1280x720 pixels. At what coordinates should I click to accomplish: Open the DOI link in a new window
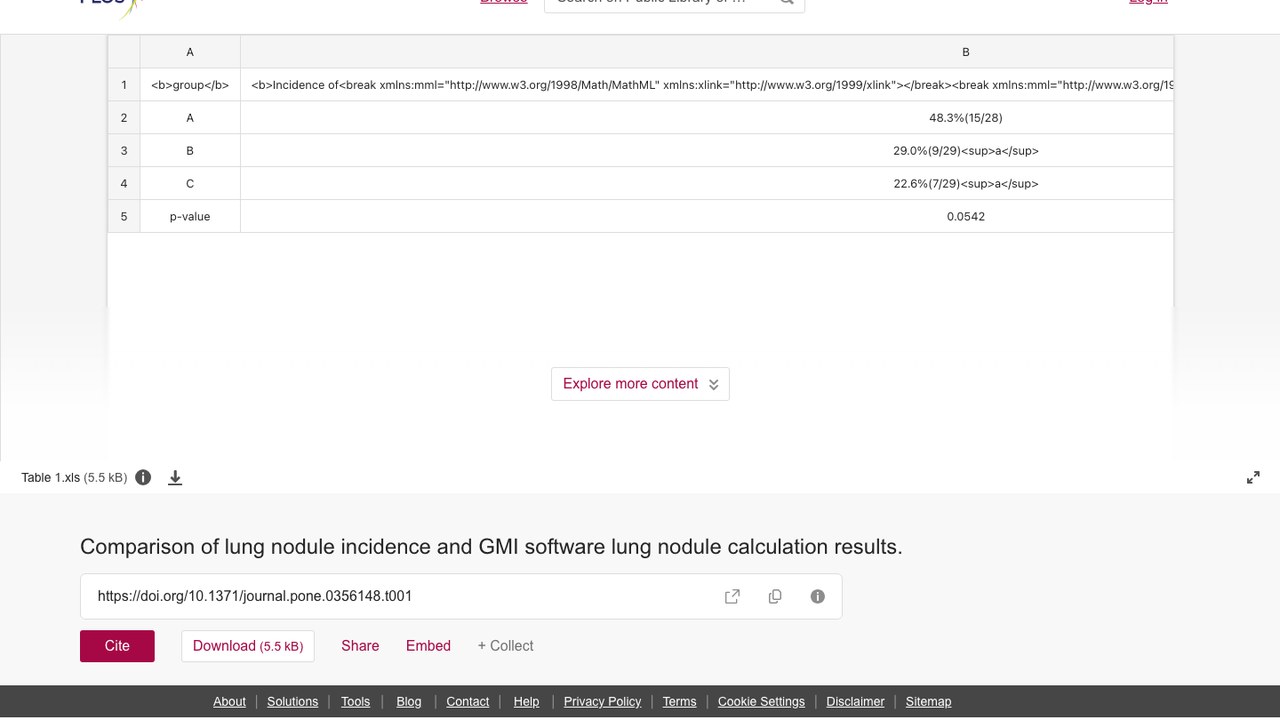pos(732,596)
